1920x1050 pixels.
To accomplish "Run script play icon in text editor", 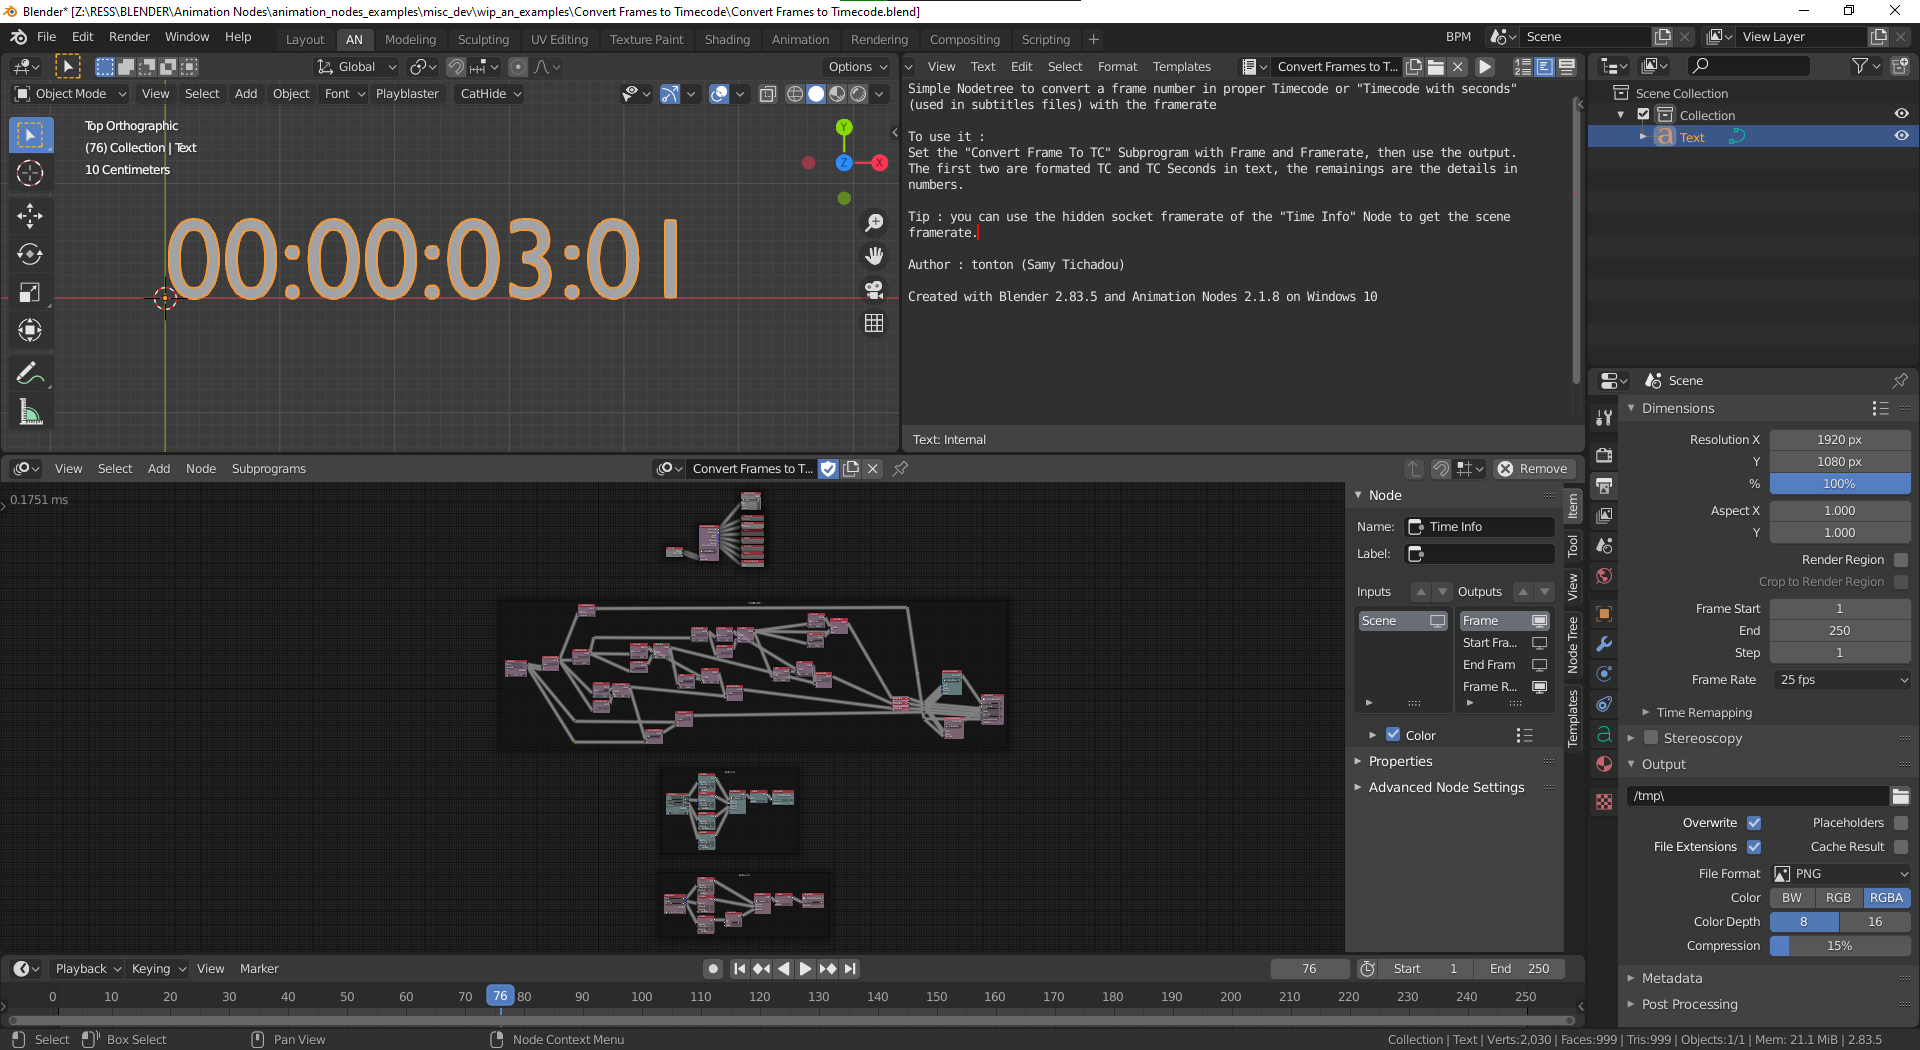I will [x=1485, y=67].
